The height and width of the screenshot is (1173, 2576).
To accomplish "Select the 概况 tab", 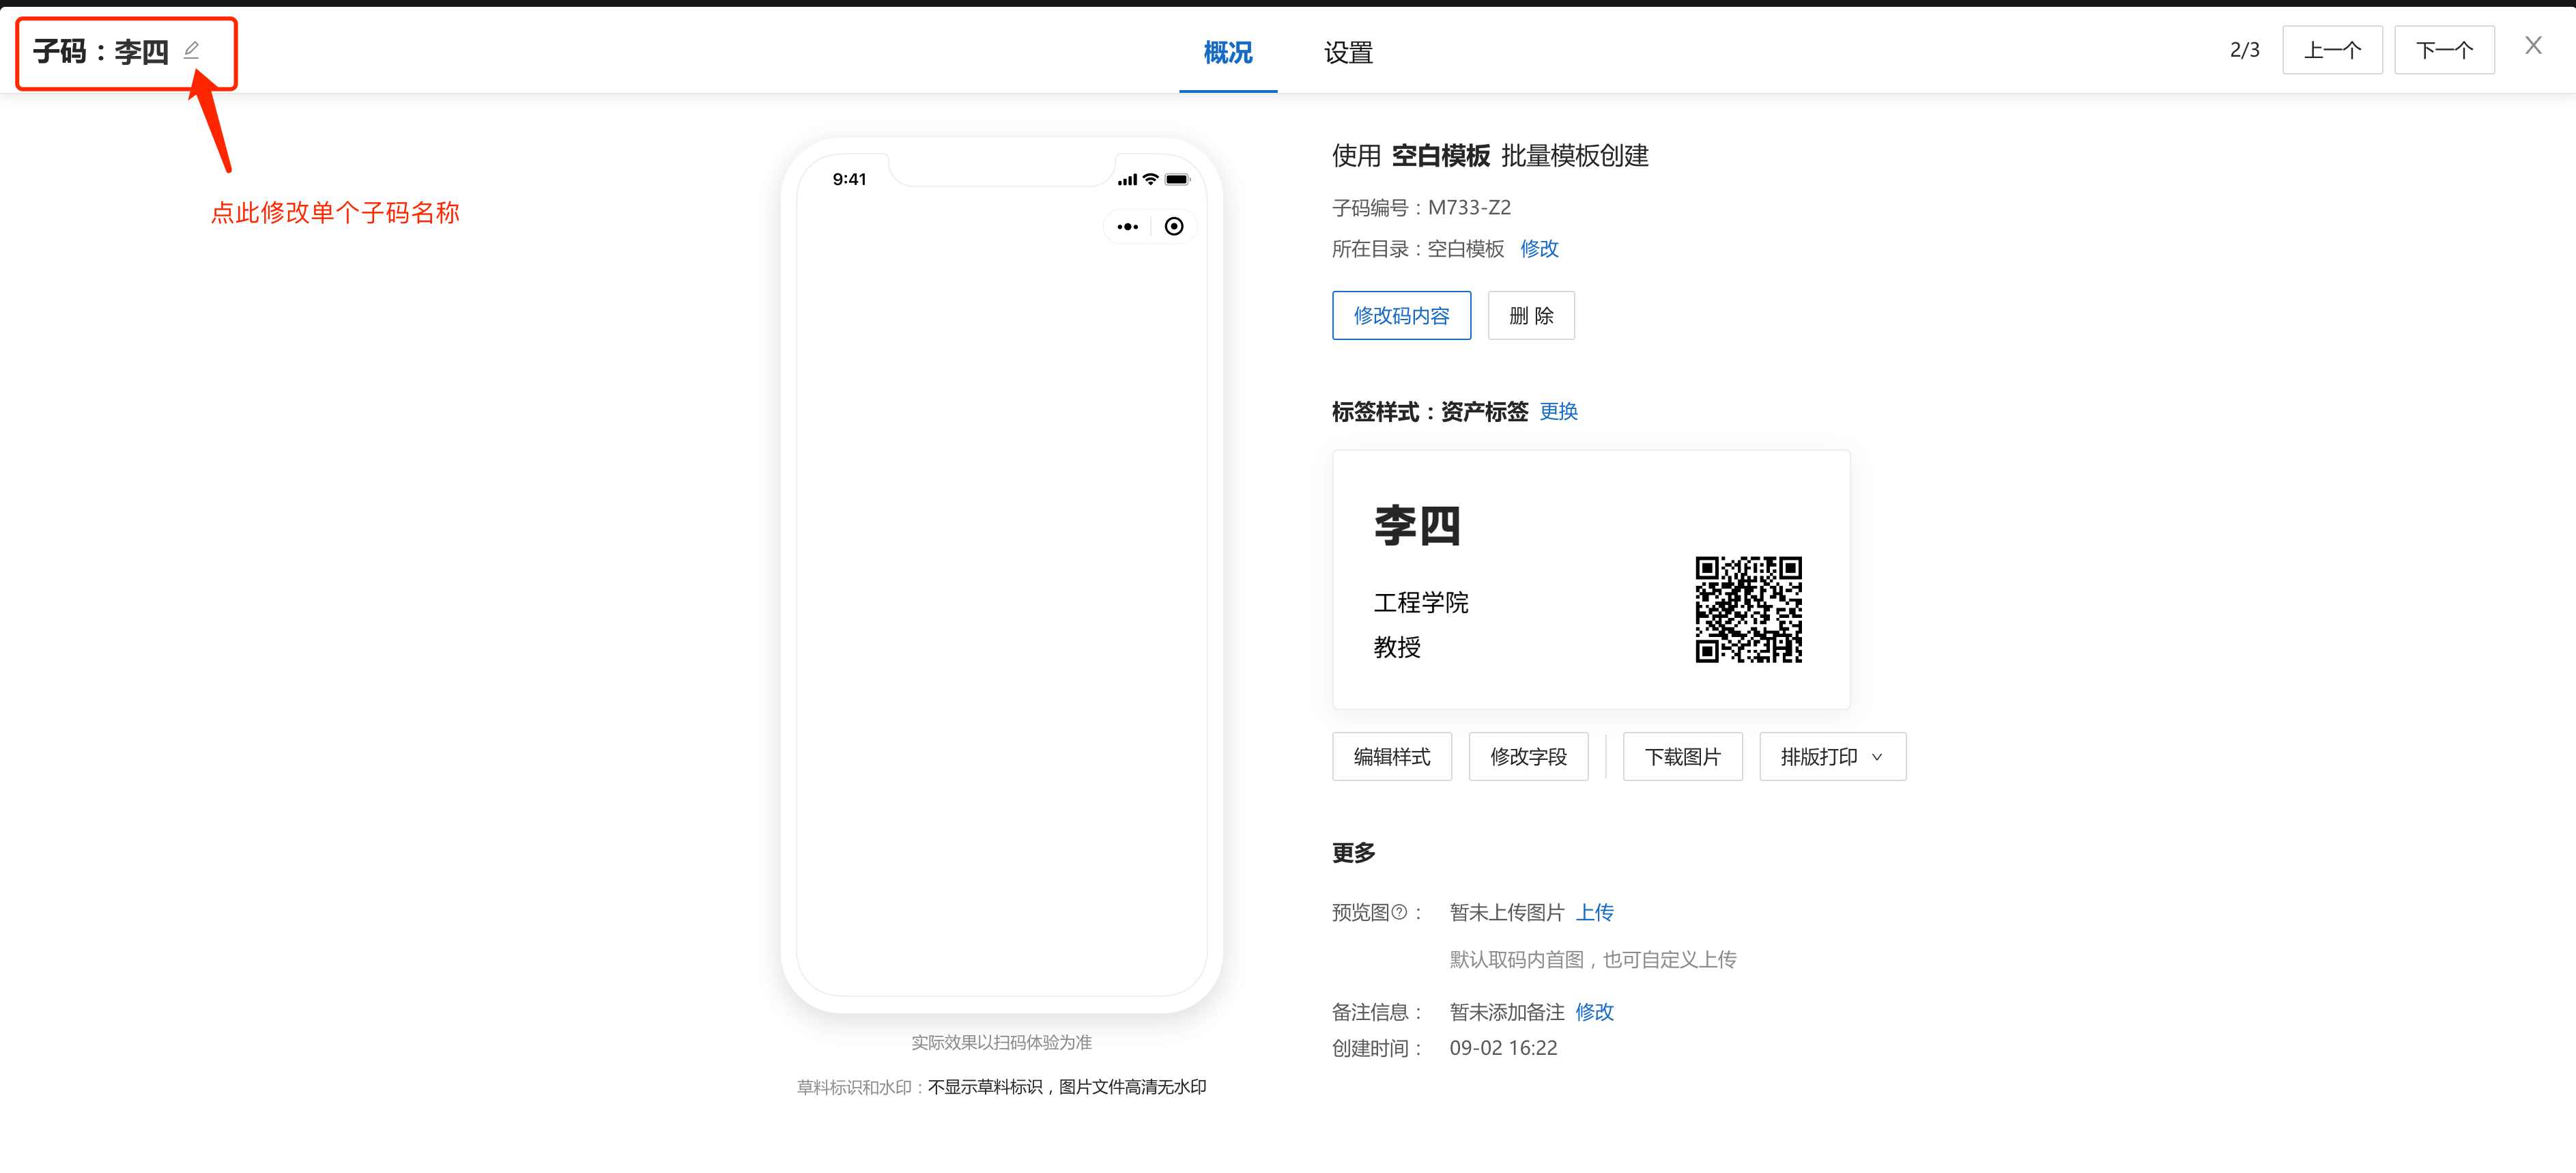I will [1228, 52].
